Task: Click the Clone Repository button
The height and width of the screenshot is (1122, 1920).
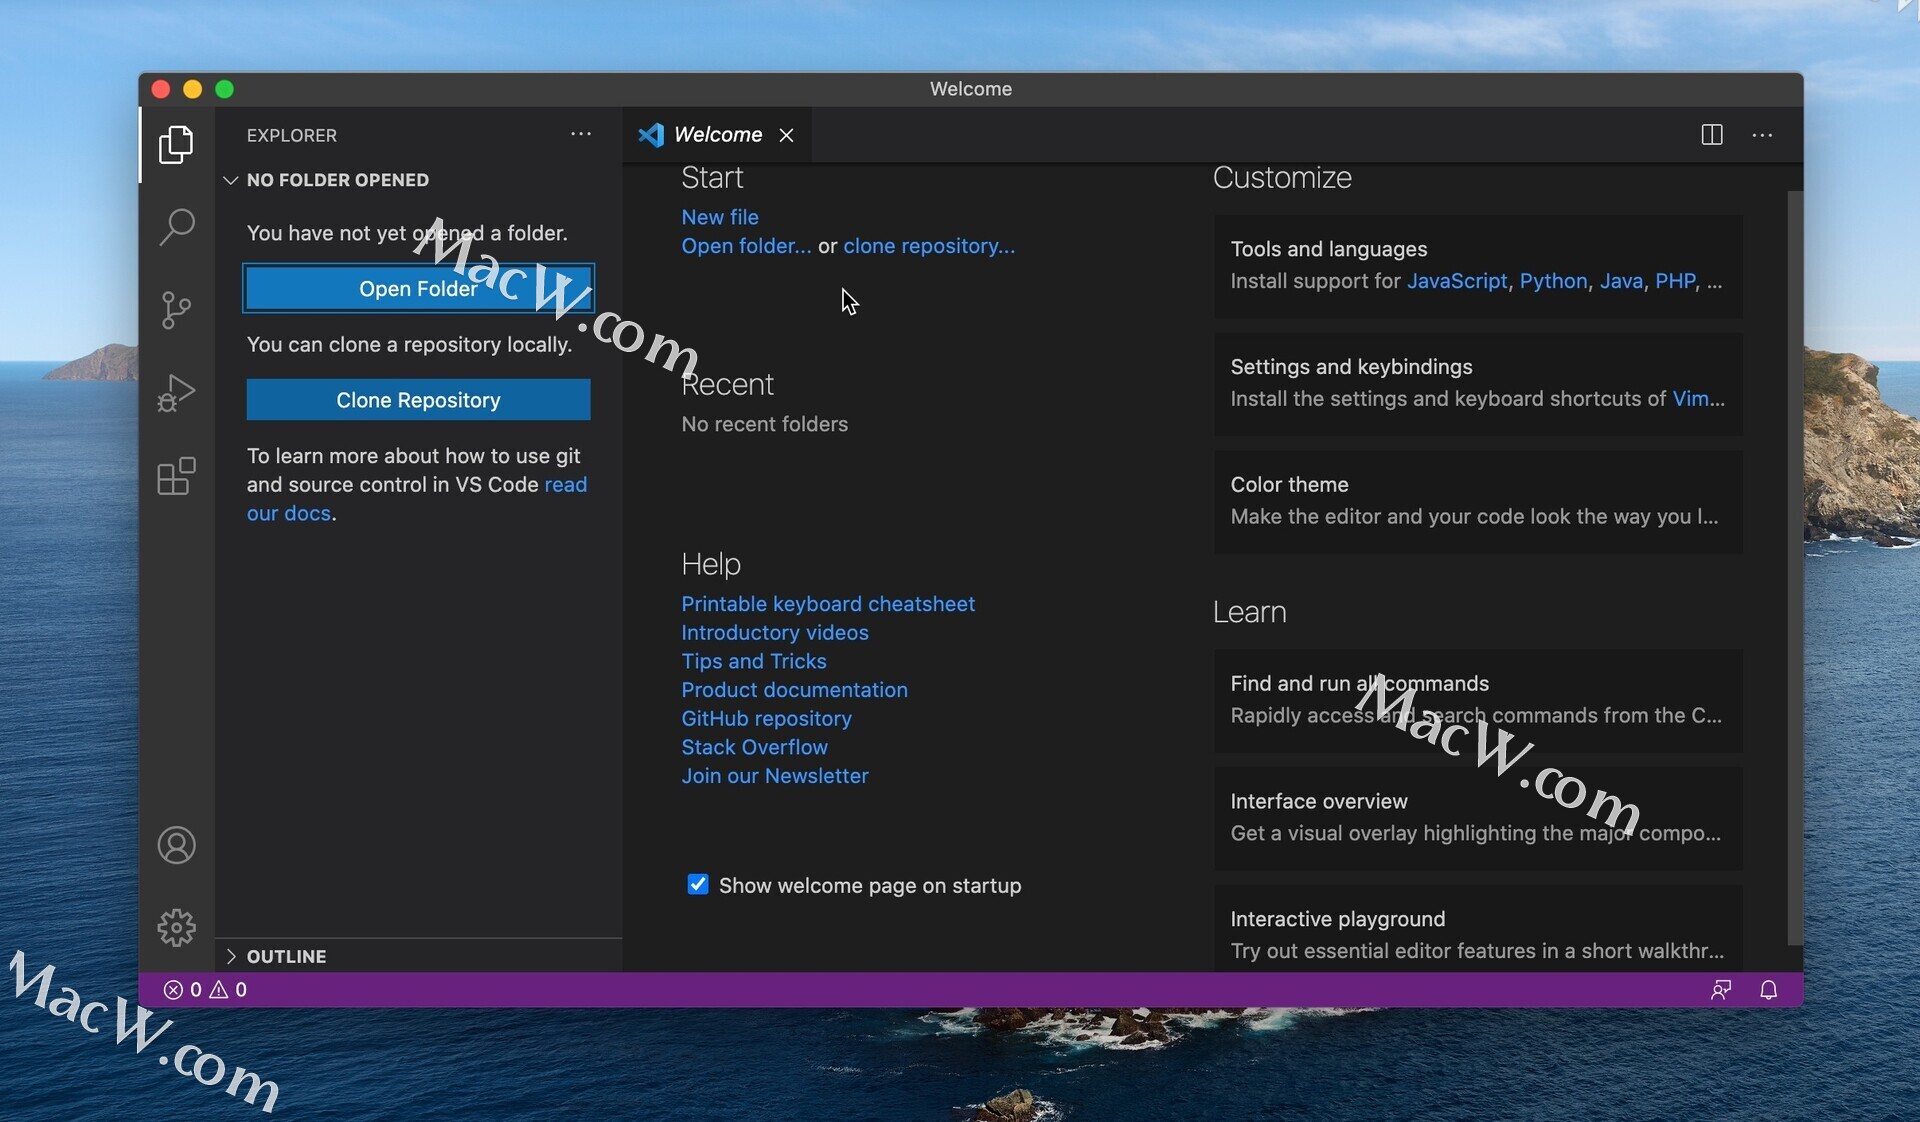Action: click(418, 399)
